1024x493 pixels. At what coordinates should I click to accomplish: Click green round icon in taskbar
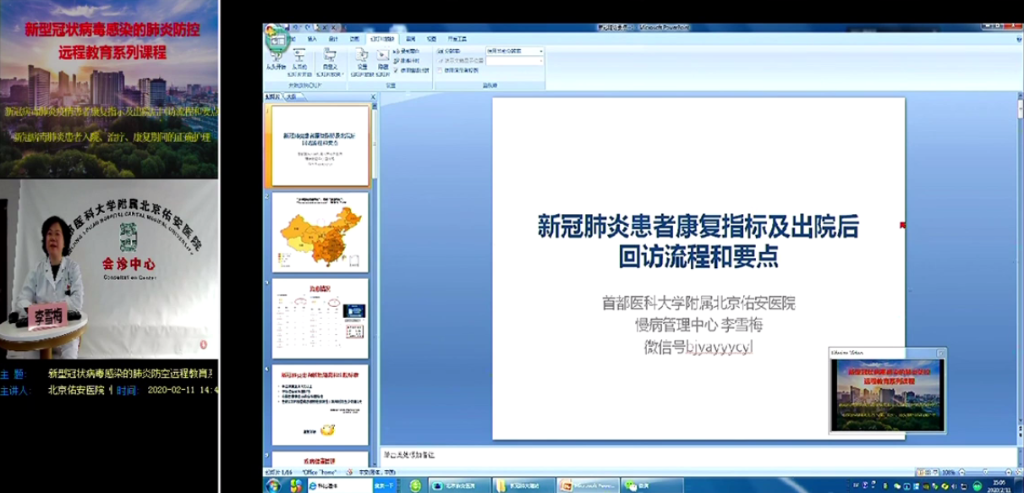[x=415, y=486]
